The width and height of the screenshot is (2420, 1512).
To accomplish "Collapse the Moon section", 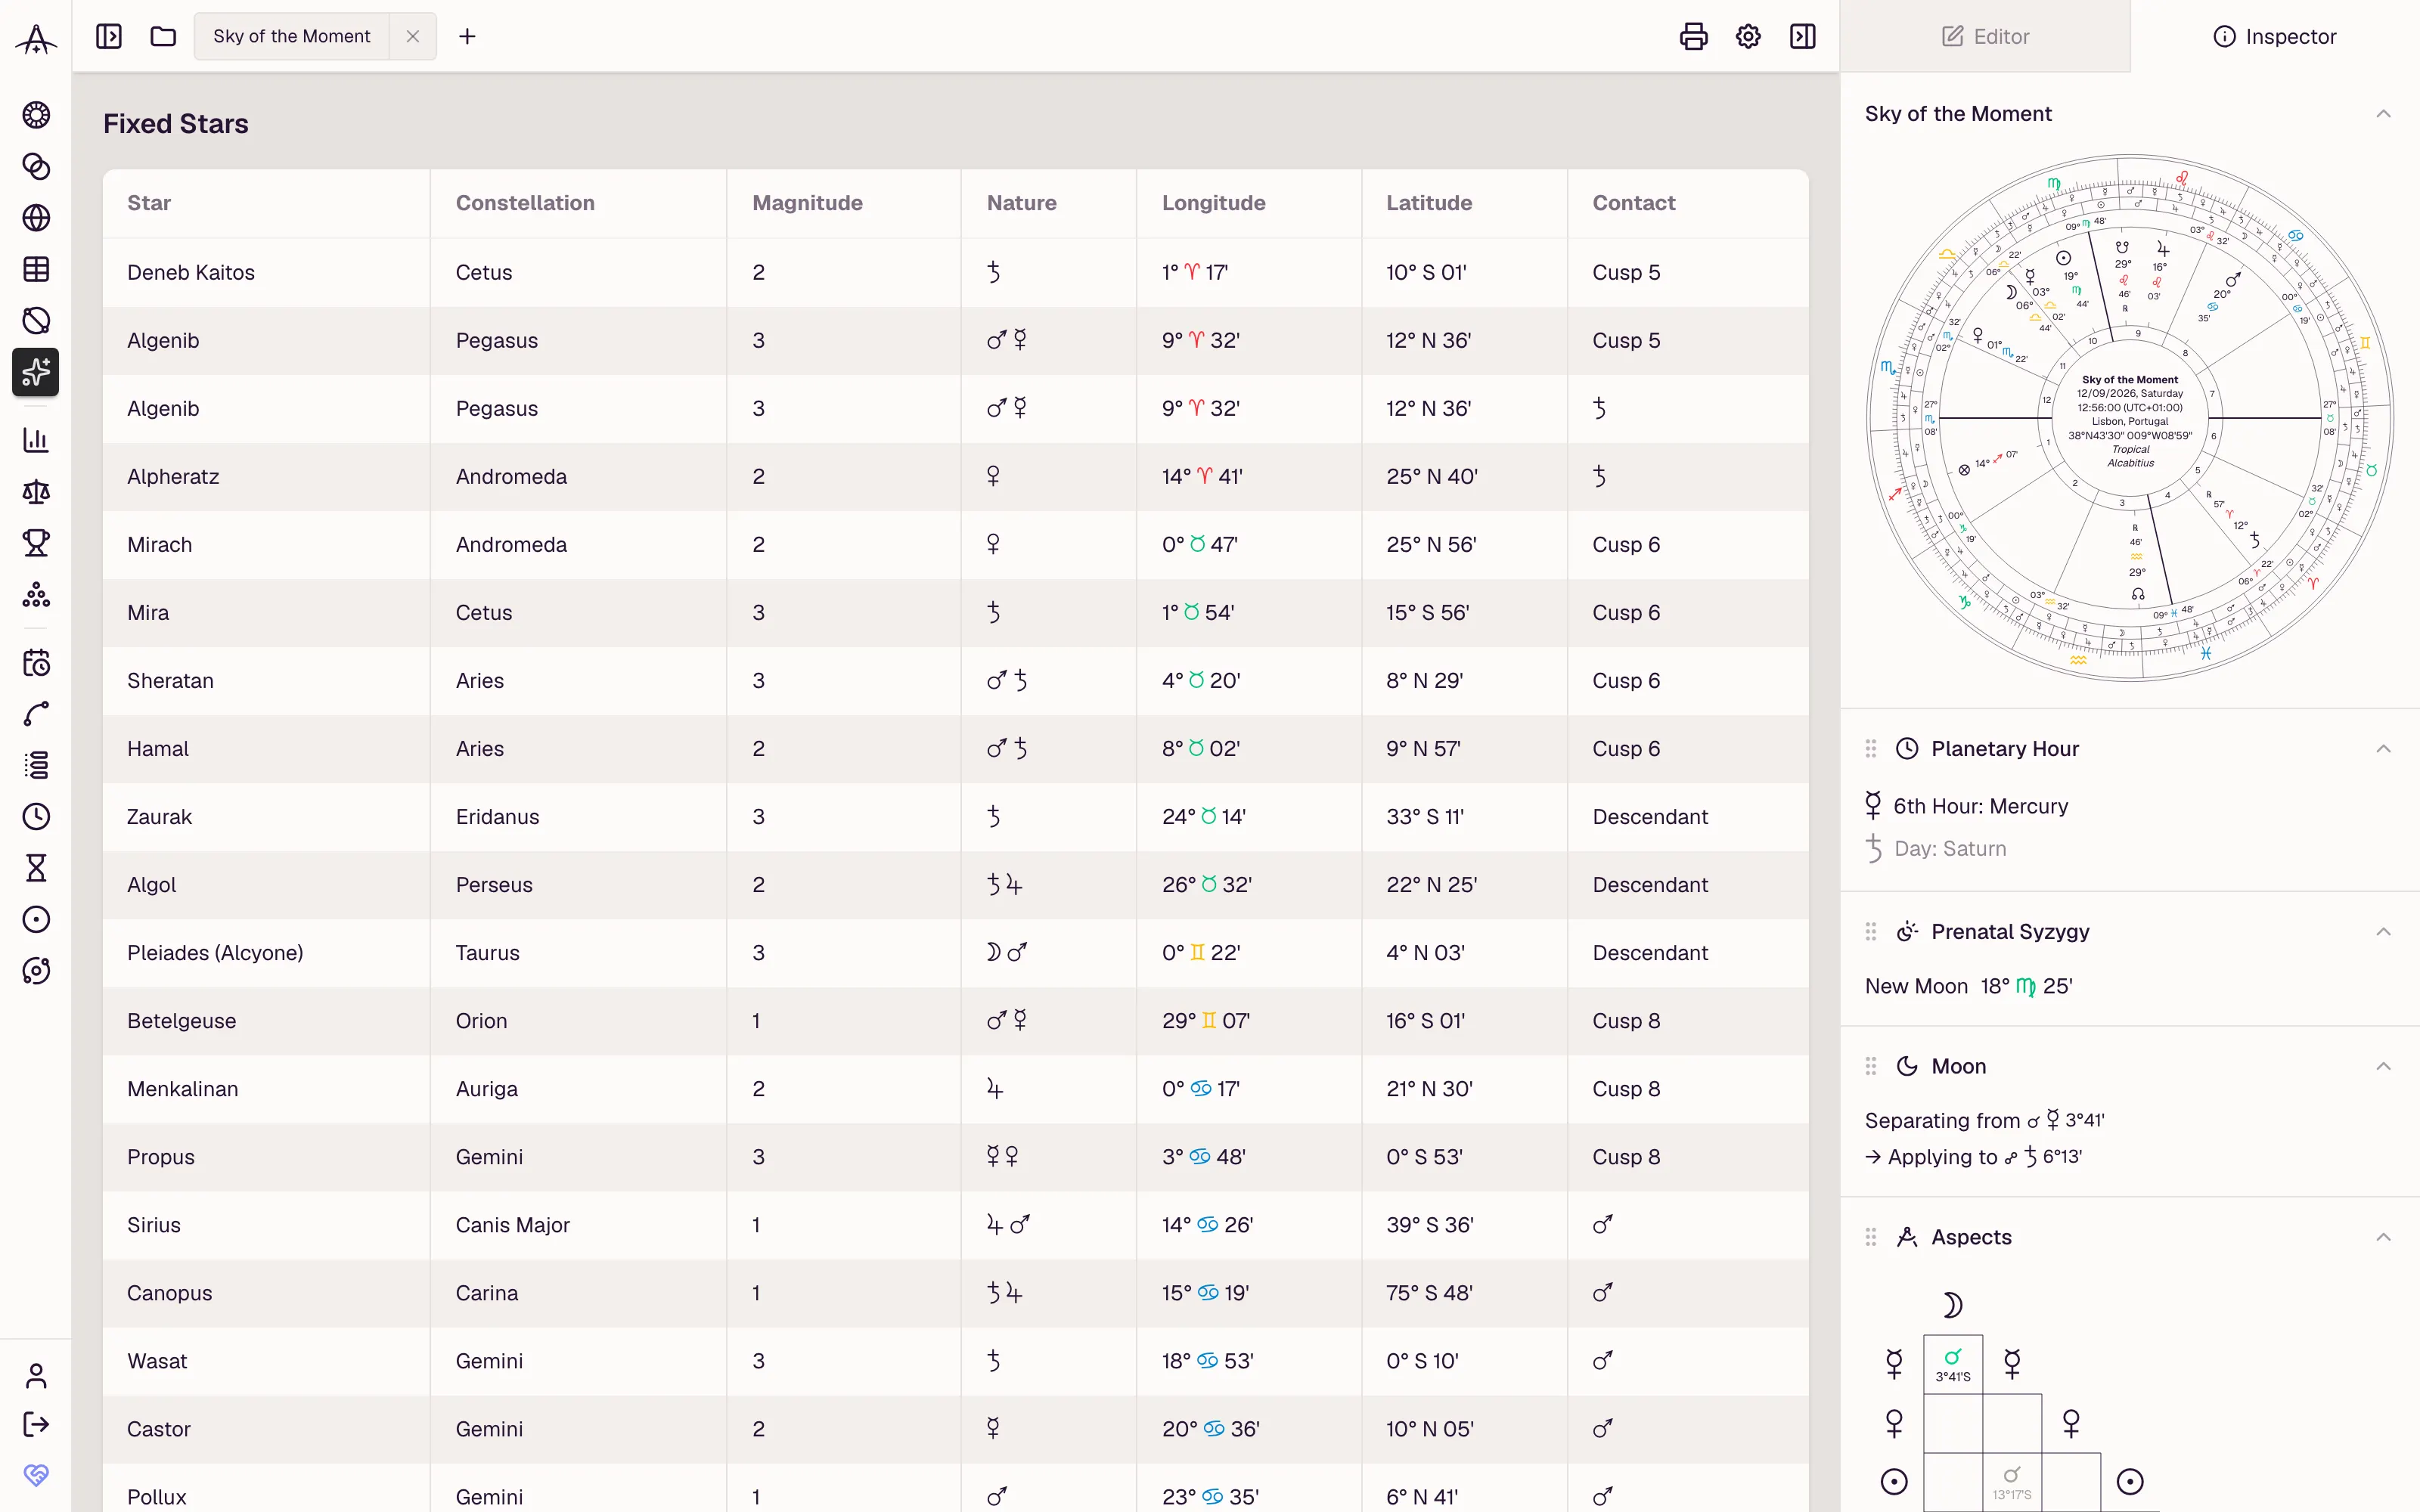I will click(x=2384, y=1066).
